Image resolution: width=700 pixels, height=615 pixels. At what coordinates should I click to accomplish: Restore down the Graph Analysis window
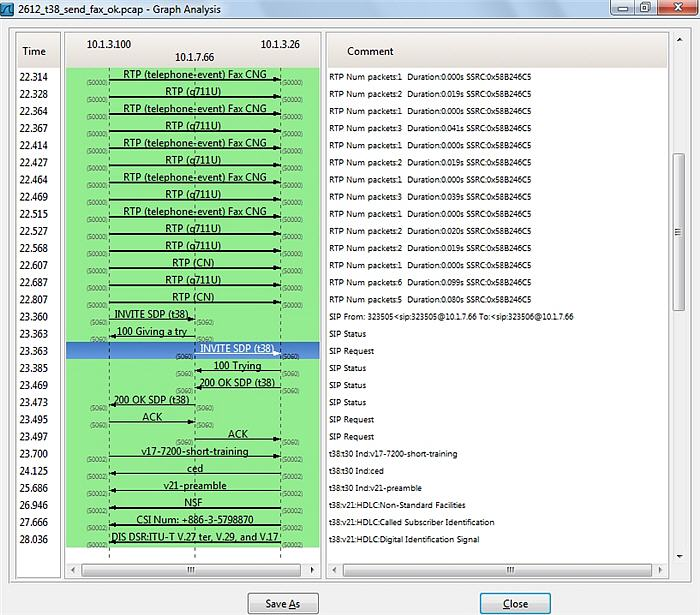(x=645, y=8)
